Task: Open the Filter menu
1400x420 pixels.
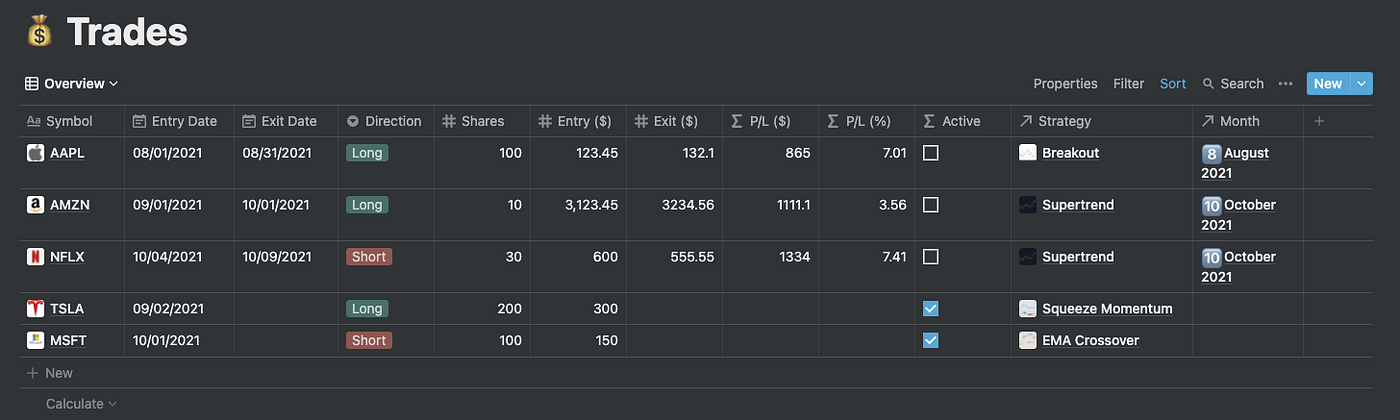Action: click(1128, 84)
